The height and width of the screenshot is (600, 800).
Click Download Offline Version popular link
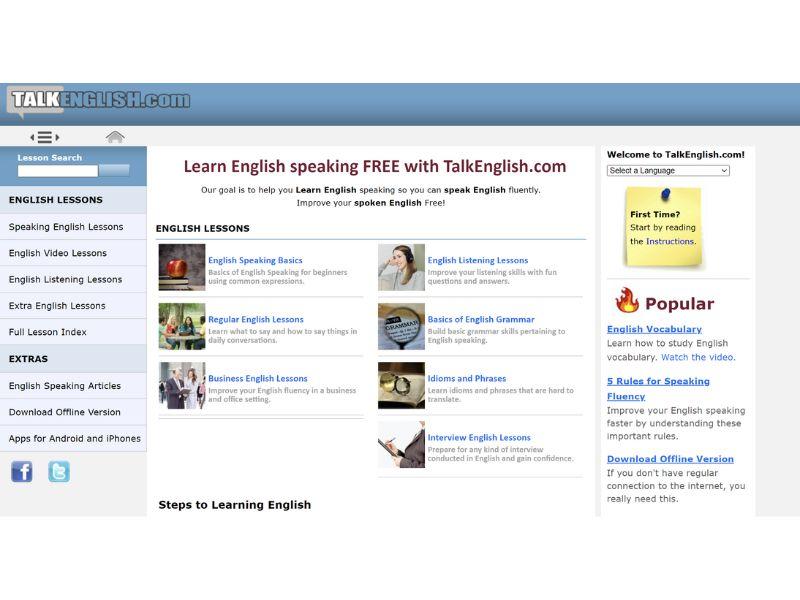pyautogui.click(x=670, y=459)
